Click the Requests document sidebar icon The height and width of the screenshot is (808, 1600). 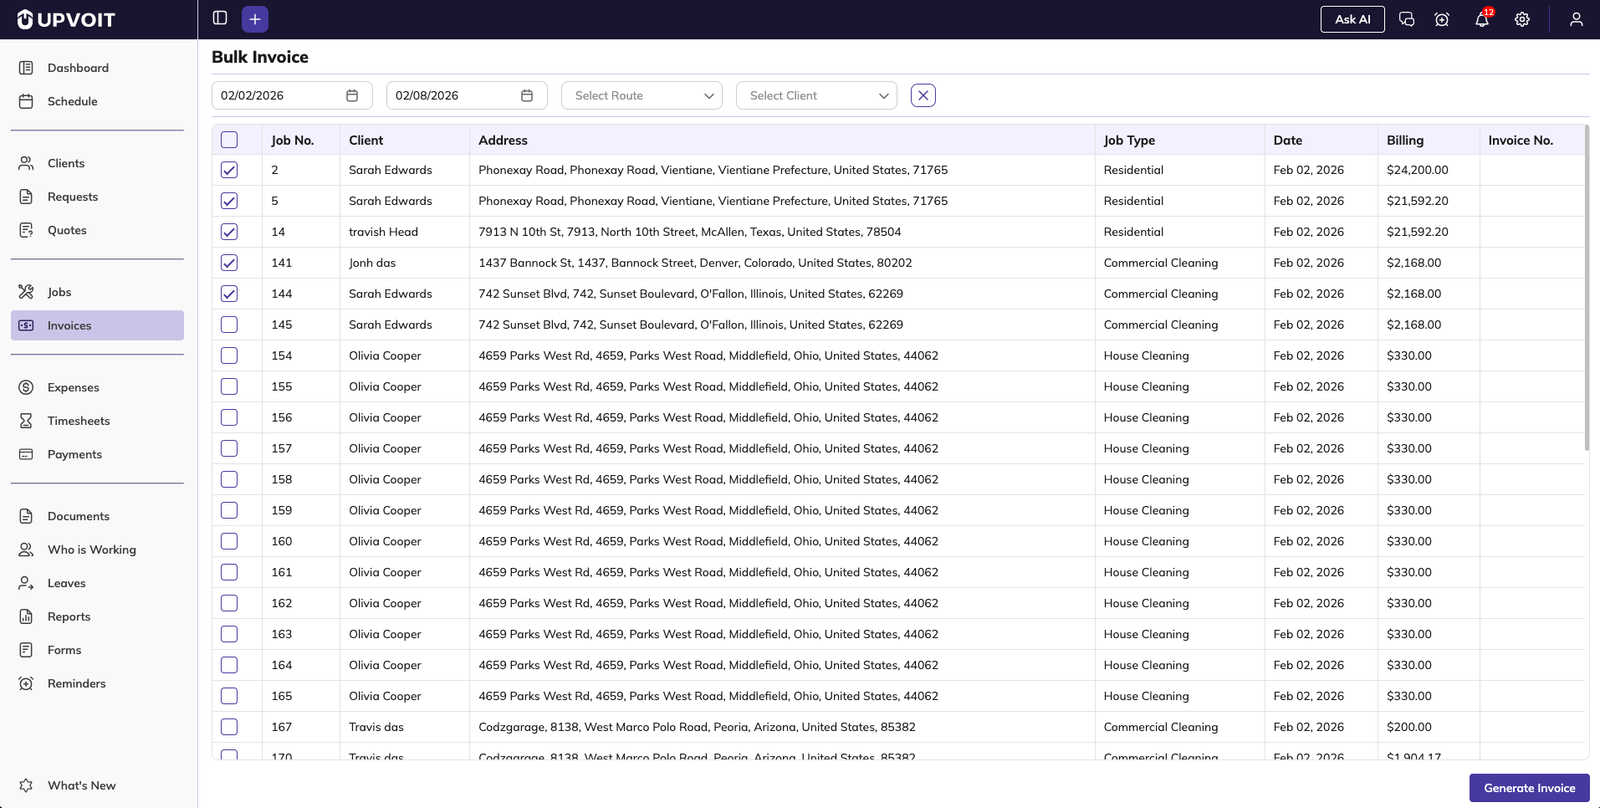(x=26, y=197)
